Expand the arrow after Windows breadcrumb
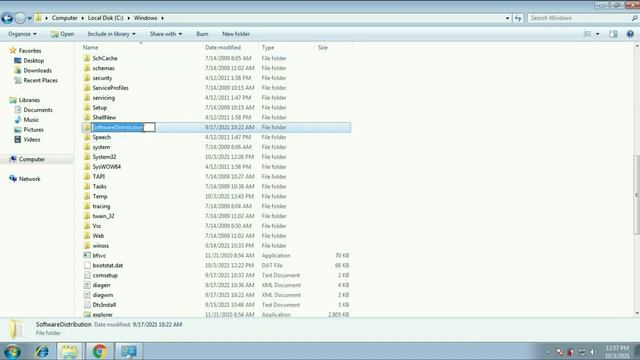Screen dimensions: 640x360 tap(162, 18)
